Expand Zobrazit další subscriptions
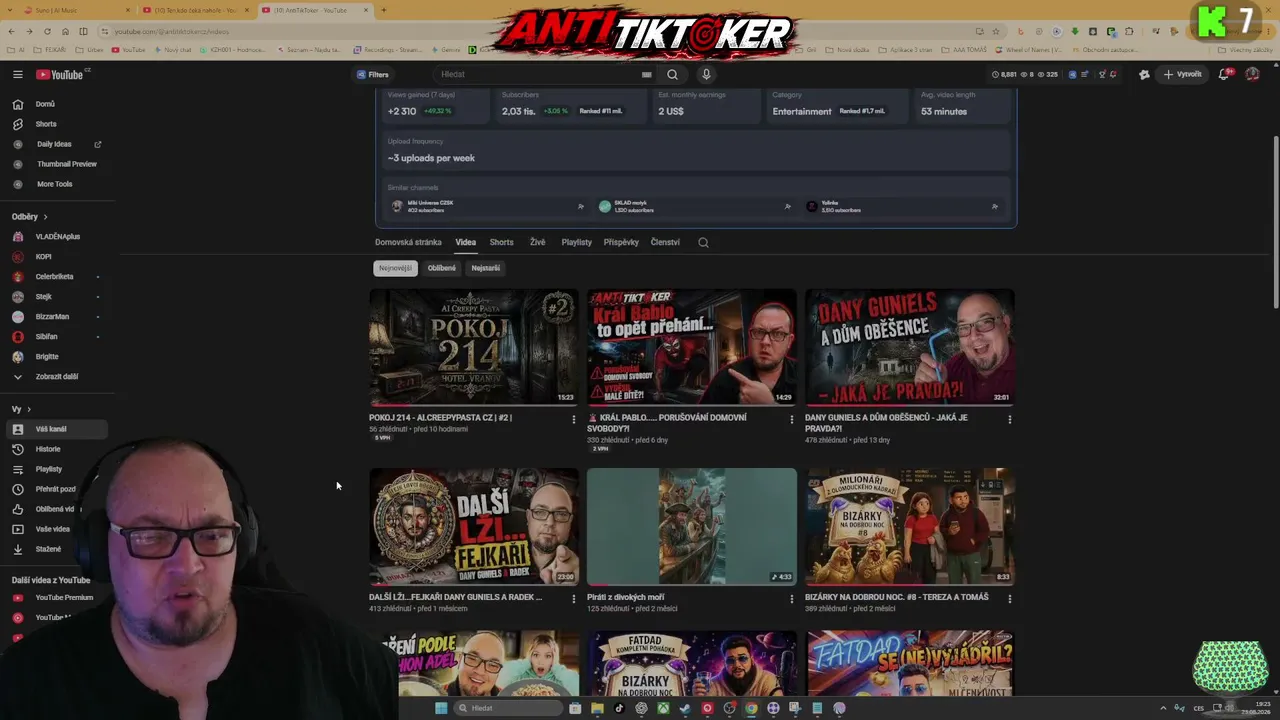Viewport: 1280px width, 720px height. point(55,377)
